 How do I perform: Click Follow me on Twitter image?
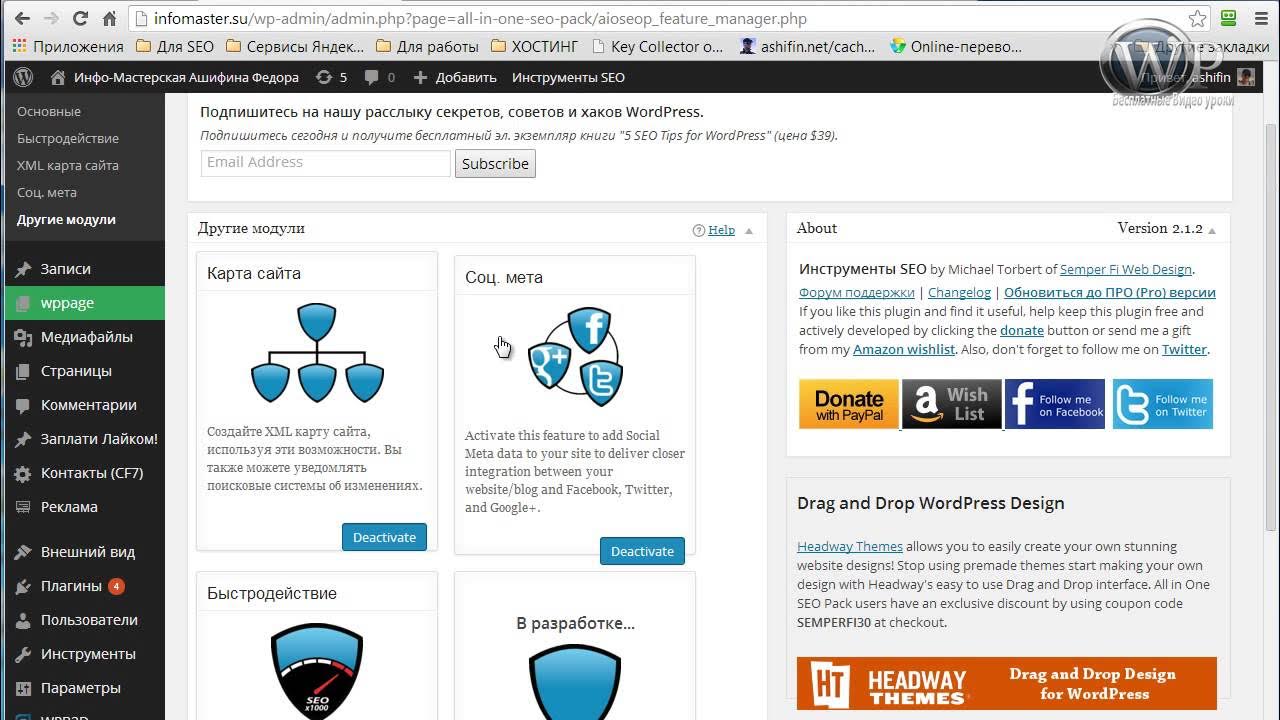(1163, 404)
